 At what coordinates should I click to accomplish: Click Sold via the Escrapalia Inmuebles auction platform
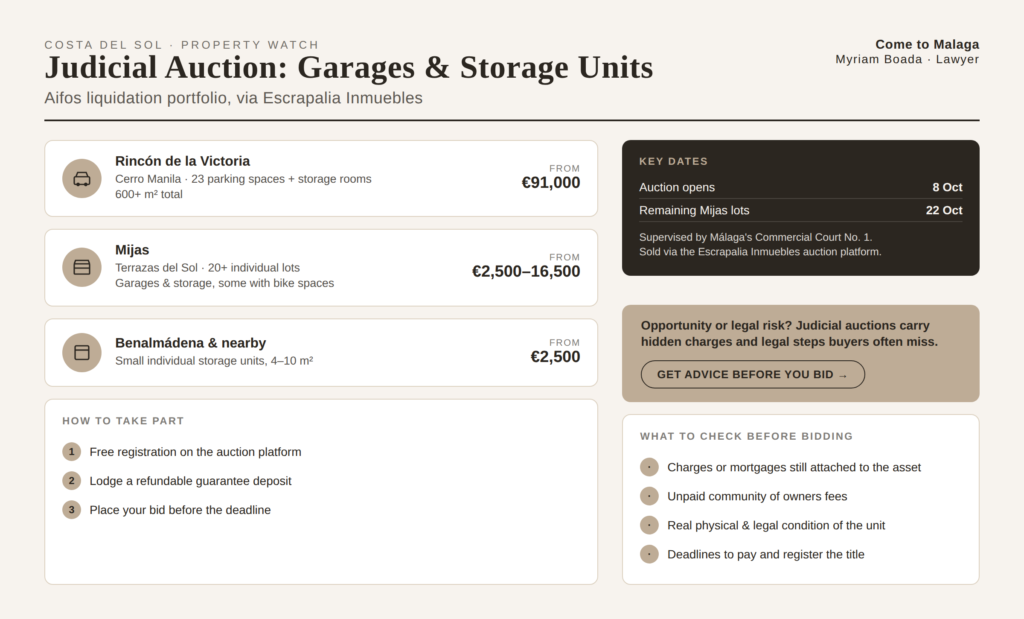point(760,251)
